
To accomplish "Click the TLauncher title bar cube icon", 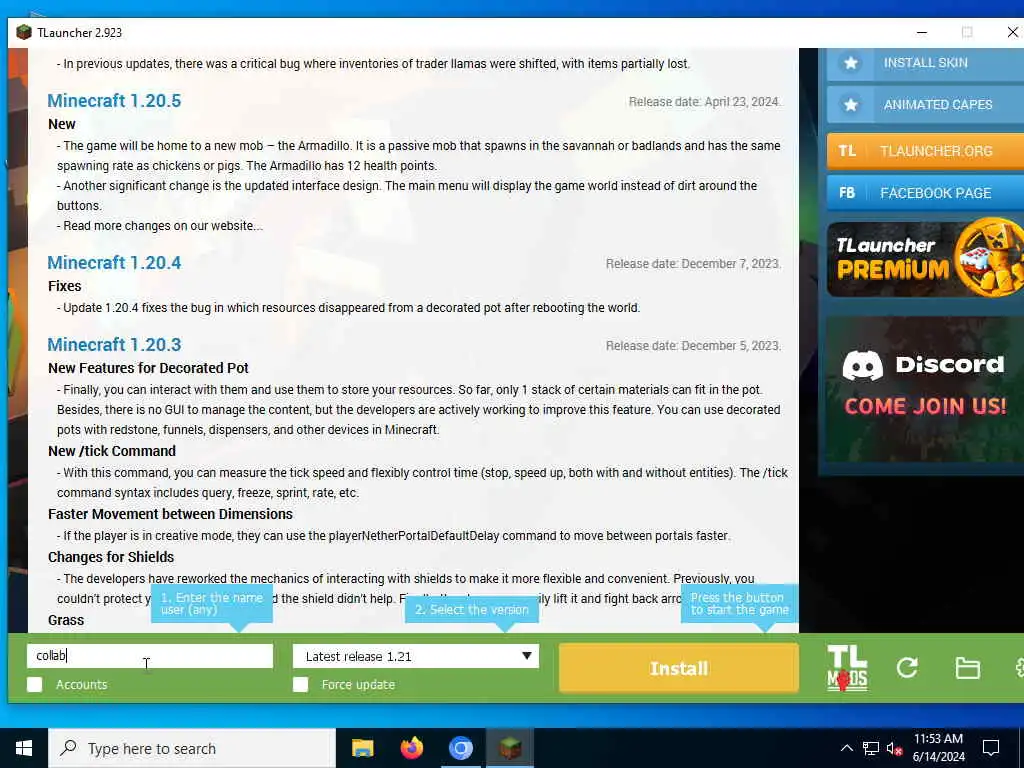I will click(x=24, y=32).
